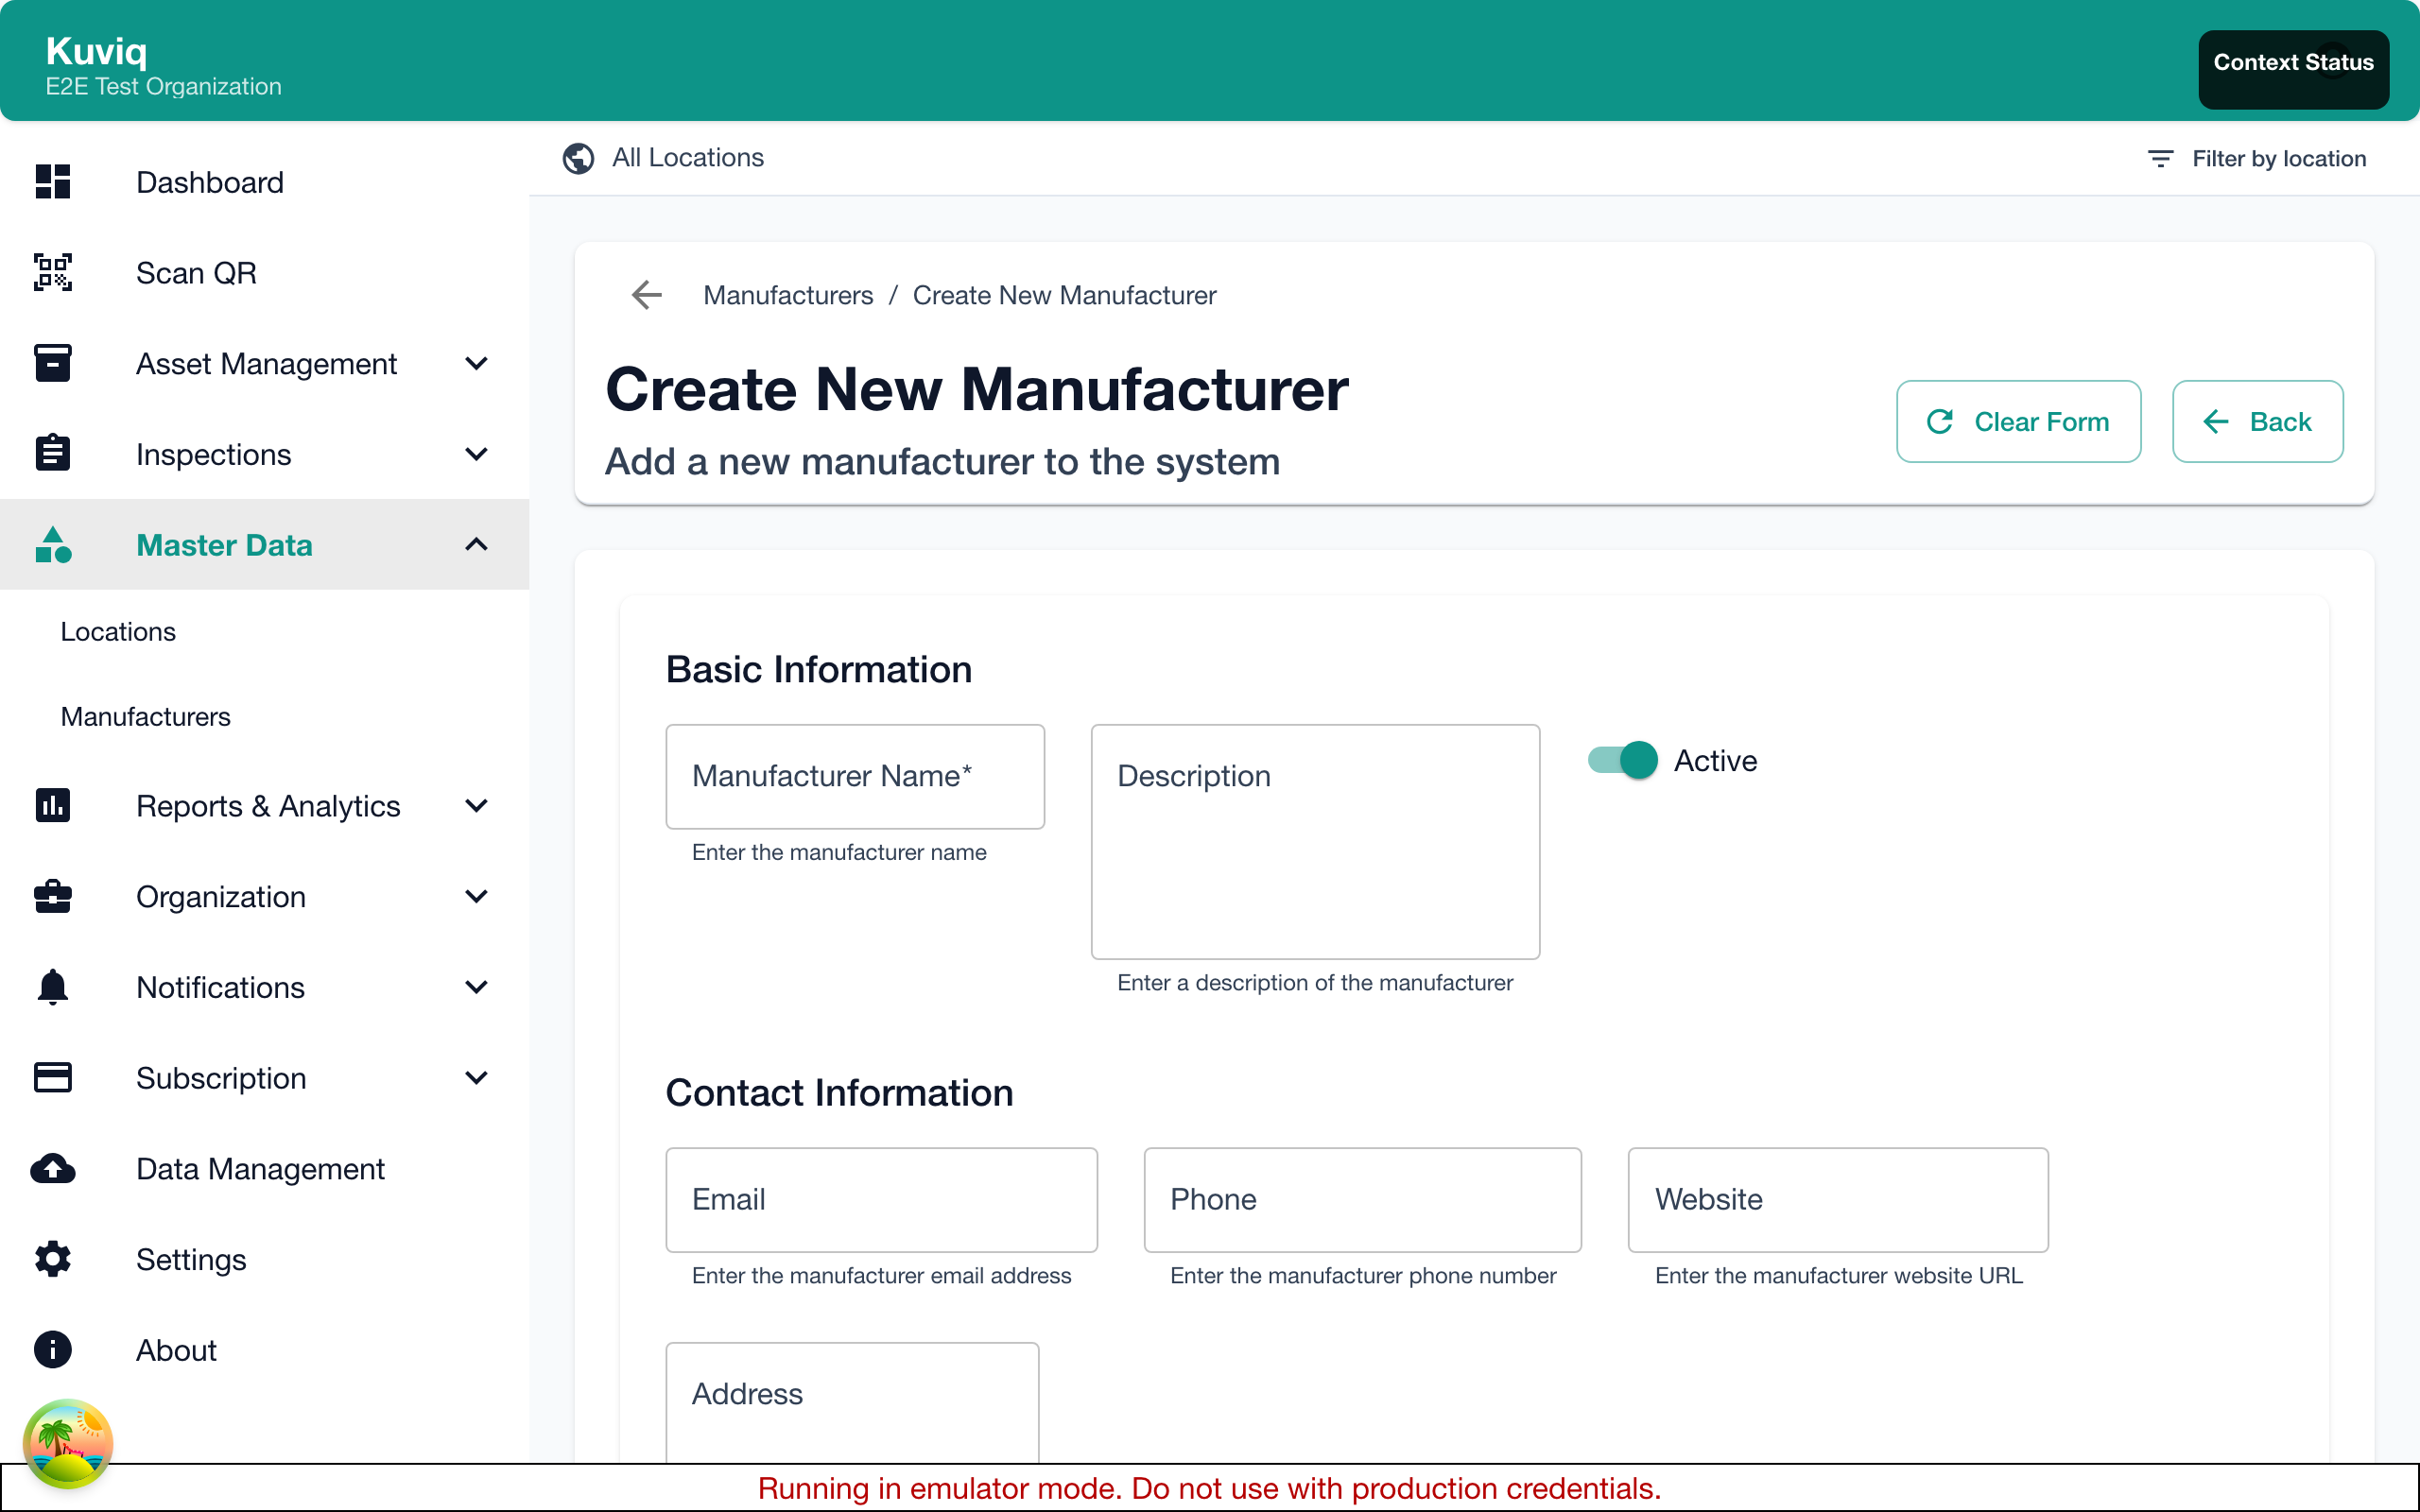Click the Manufacturers breadcrumb link

(x=788, y=295)
